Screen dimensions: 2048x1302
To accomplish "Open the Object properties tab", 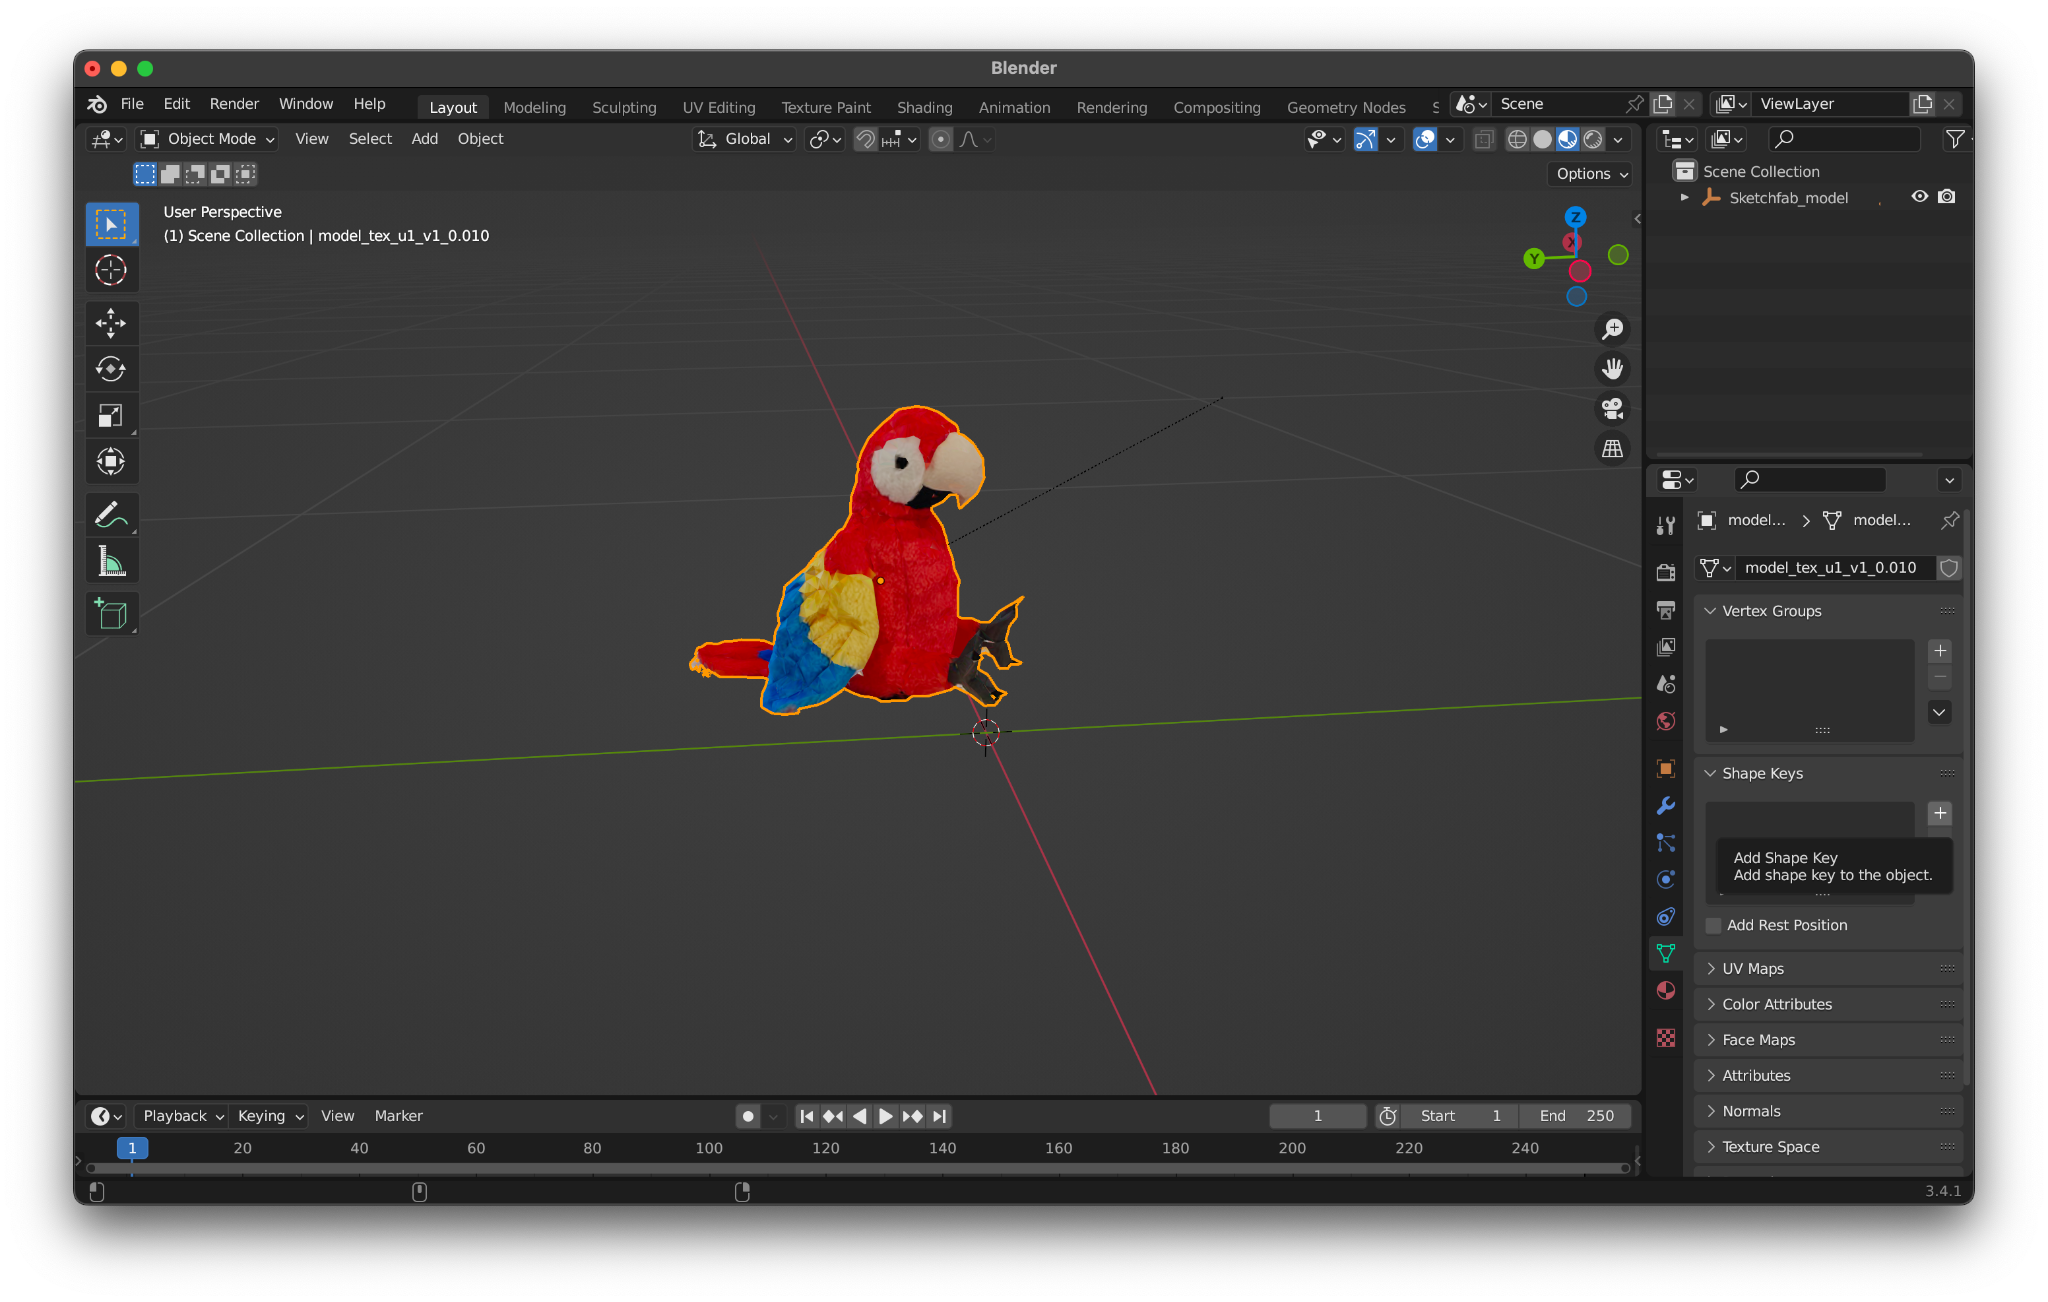I will pyautogui.click(x=1666, y=768).
